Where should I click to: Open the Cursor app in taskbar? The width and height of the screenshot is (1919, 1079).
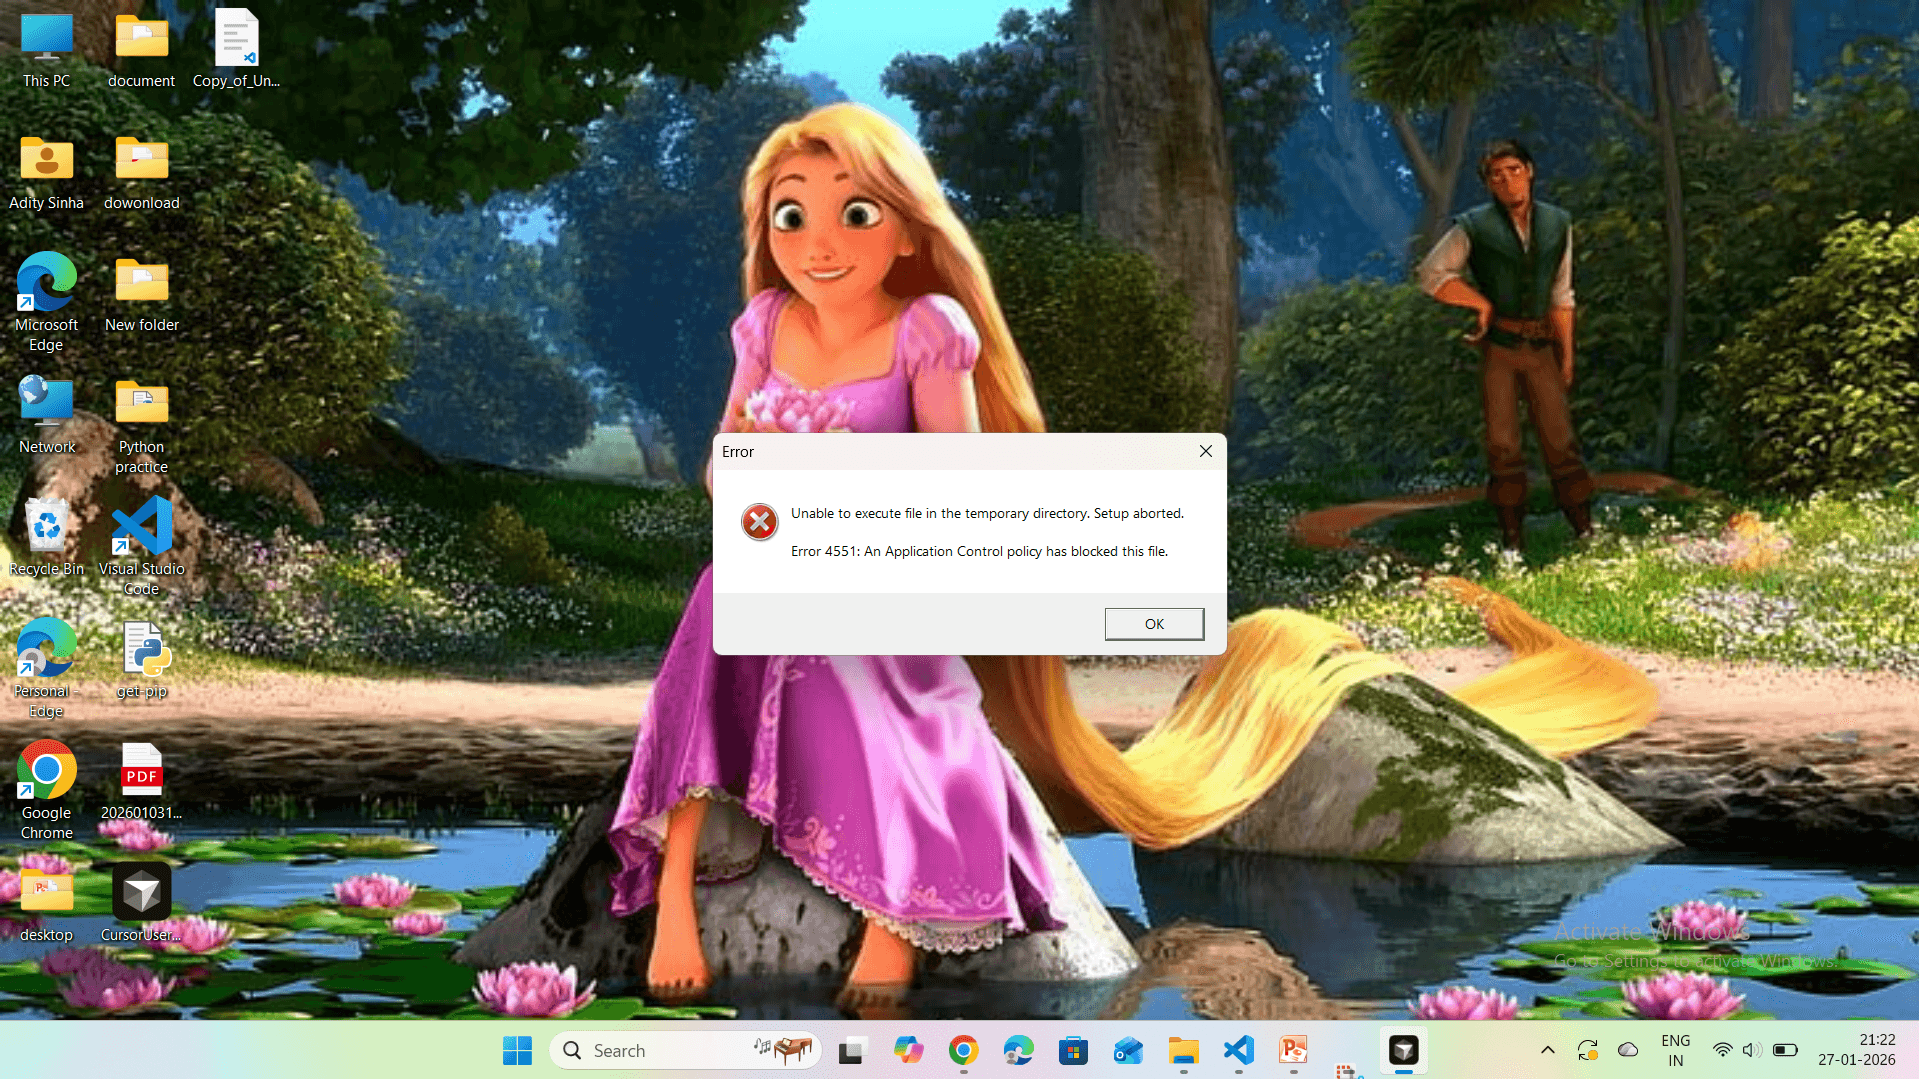point(1403,1050)
